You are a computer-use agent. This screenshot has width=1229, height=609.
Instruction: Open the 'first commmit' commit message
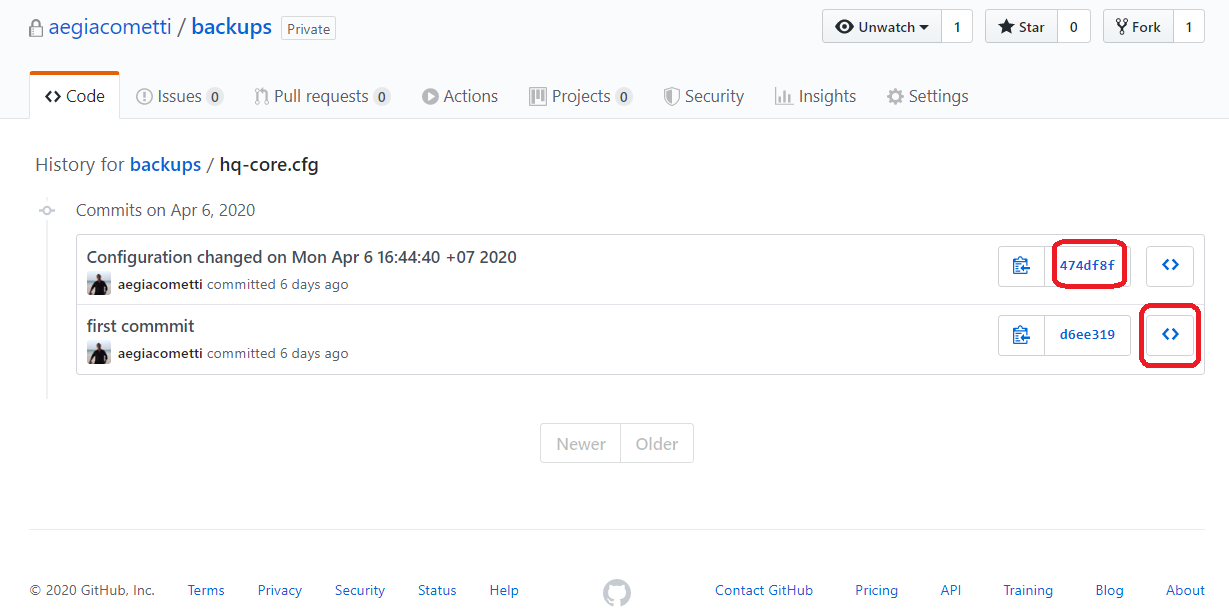141,326
